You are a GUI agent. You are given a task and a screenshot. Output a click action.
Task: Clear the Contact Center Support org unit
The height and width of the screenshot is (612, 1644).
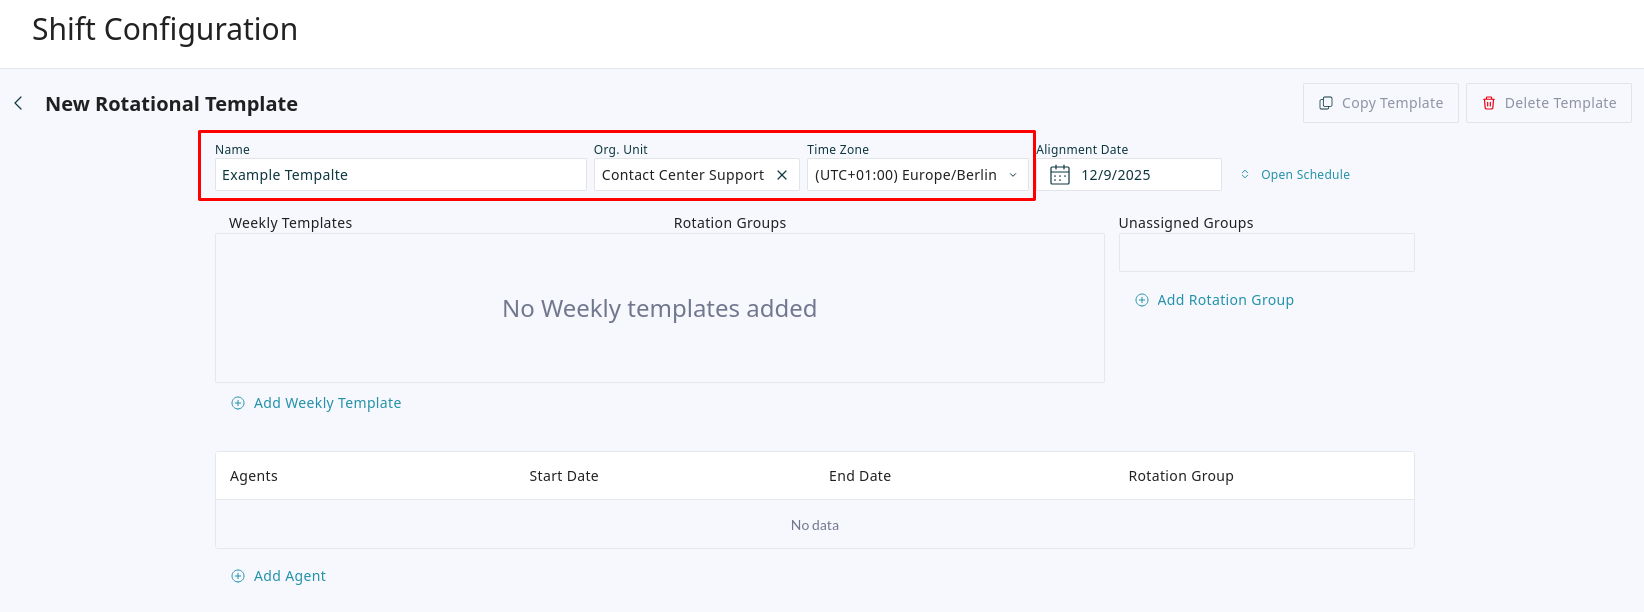point(782,175)
